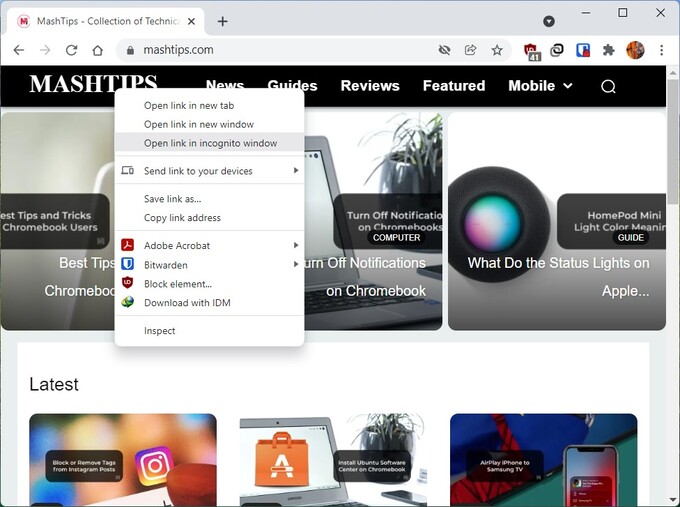This screenshot has height=507, width=680.
Task: Open Install Ubuntu Software Center article thumbnail
Action: click(333, 460)
